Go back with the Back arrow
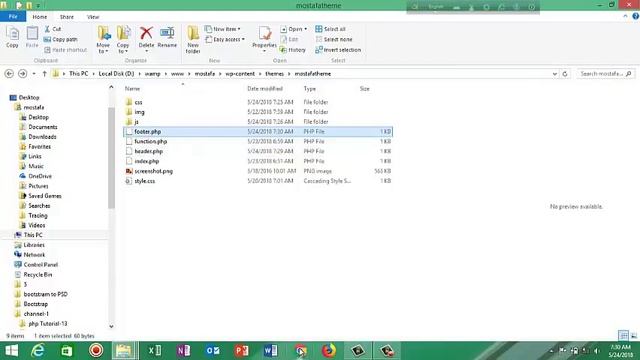 [x=9, y=73]
